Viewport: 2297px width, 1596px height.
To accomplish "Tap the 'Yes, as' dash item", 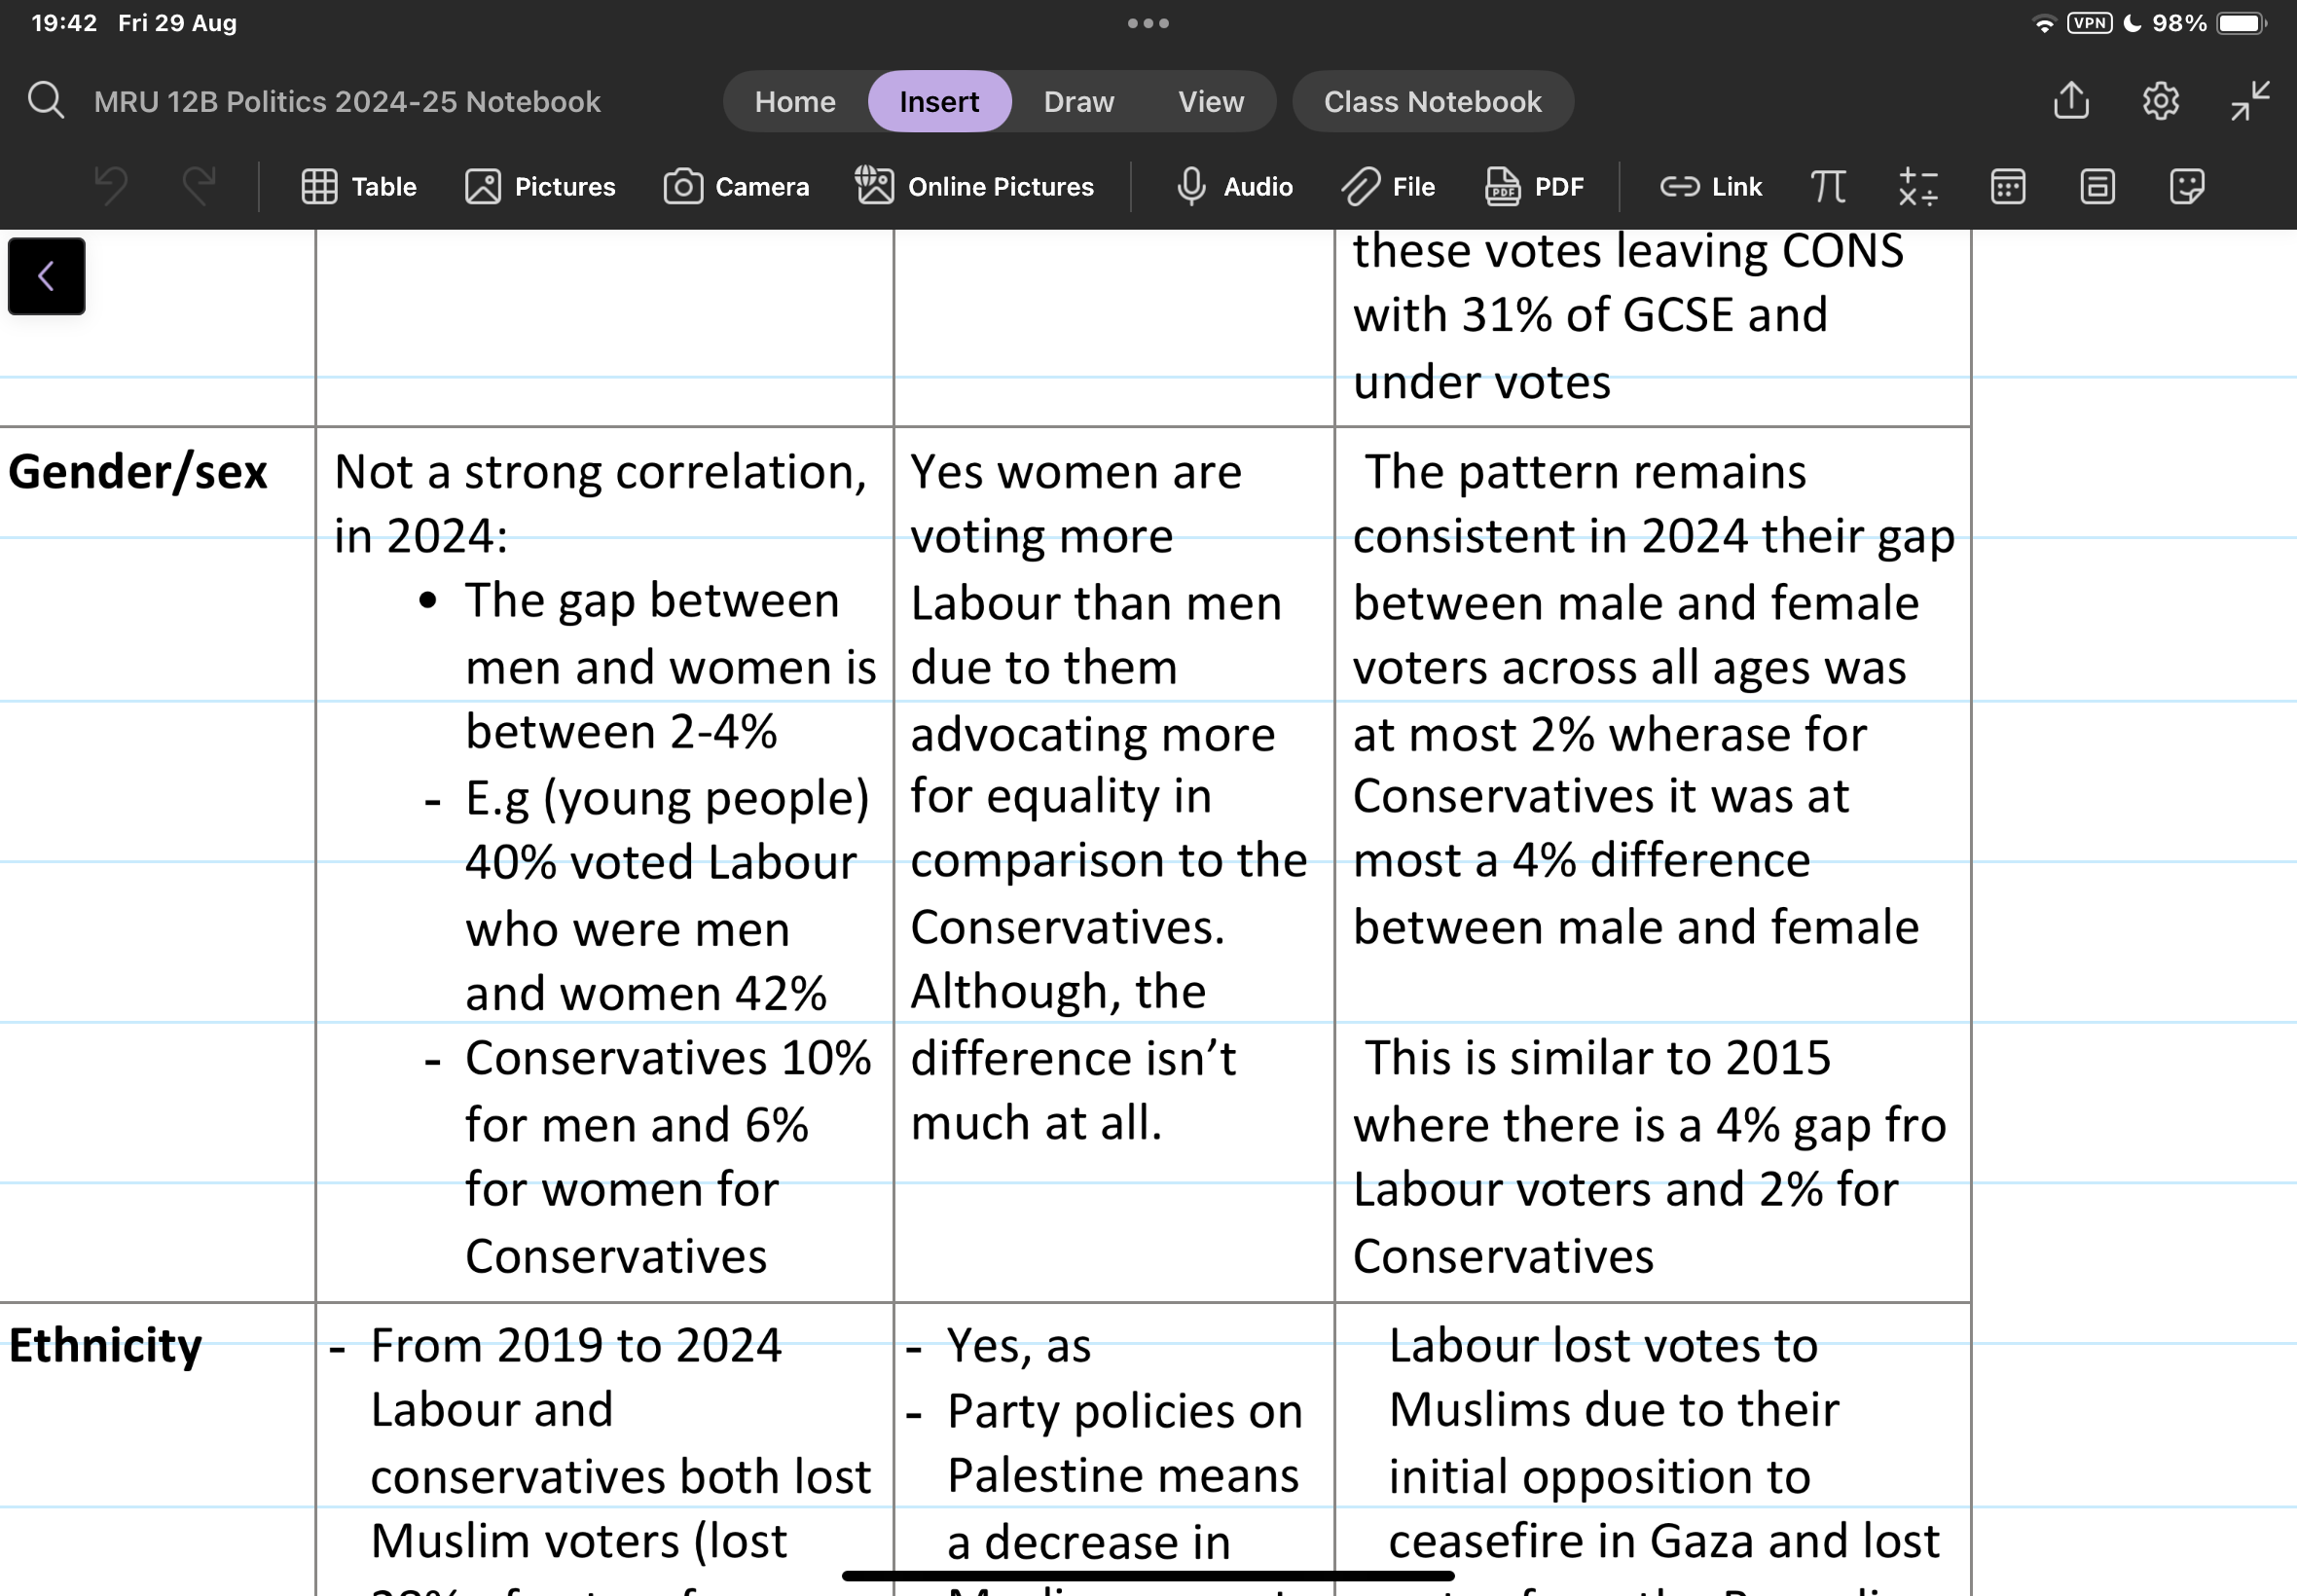I will [x=1018, y=1345].
